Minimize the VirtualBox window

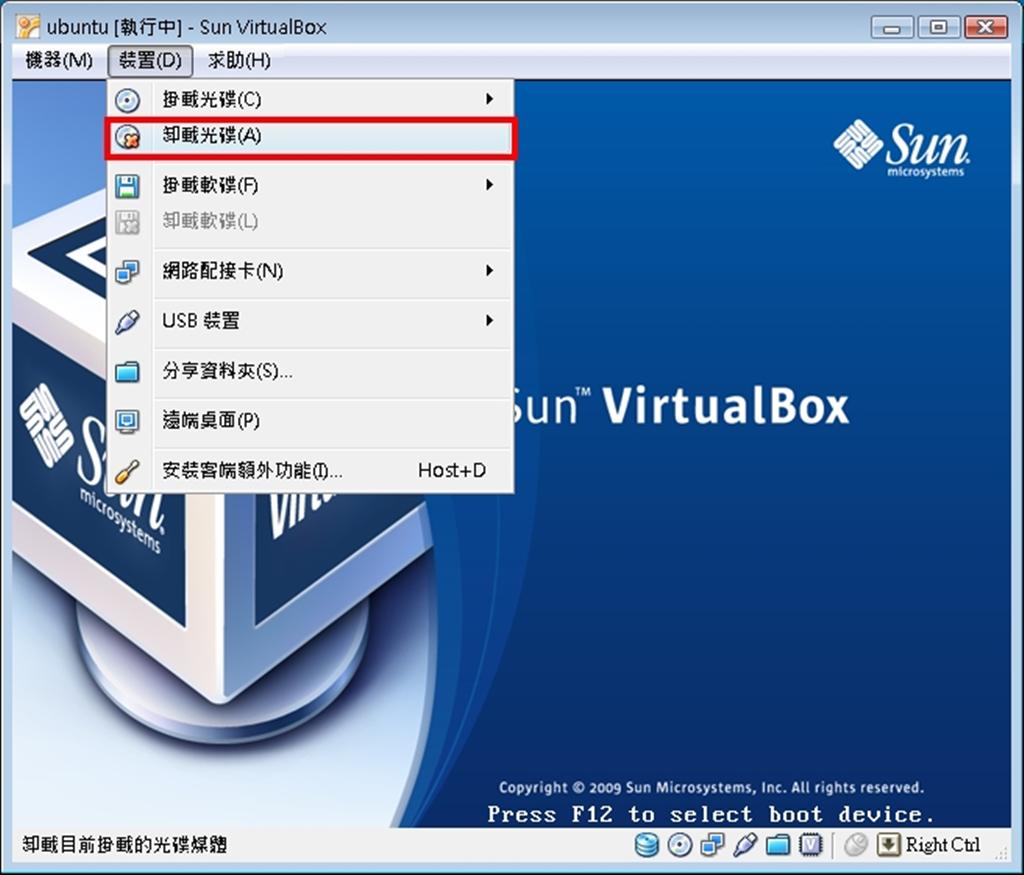pyautogui.click(x=892, y=27)
